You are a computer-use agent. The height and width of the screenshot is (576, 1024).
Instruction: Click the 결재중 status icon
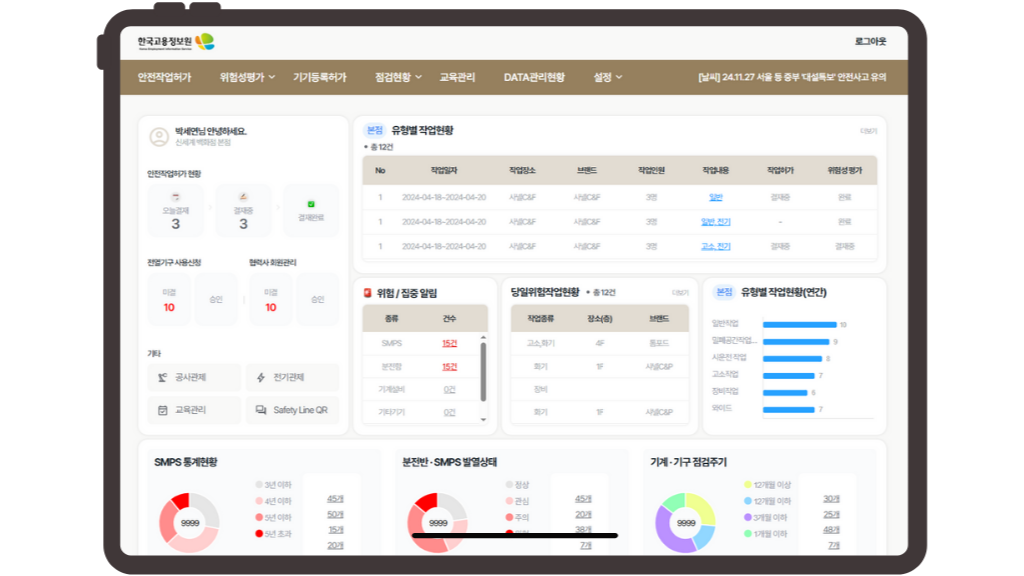tap(243, 198)
